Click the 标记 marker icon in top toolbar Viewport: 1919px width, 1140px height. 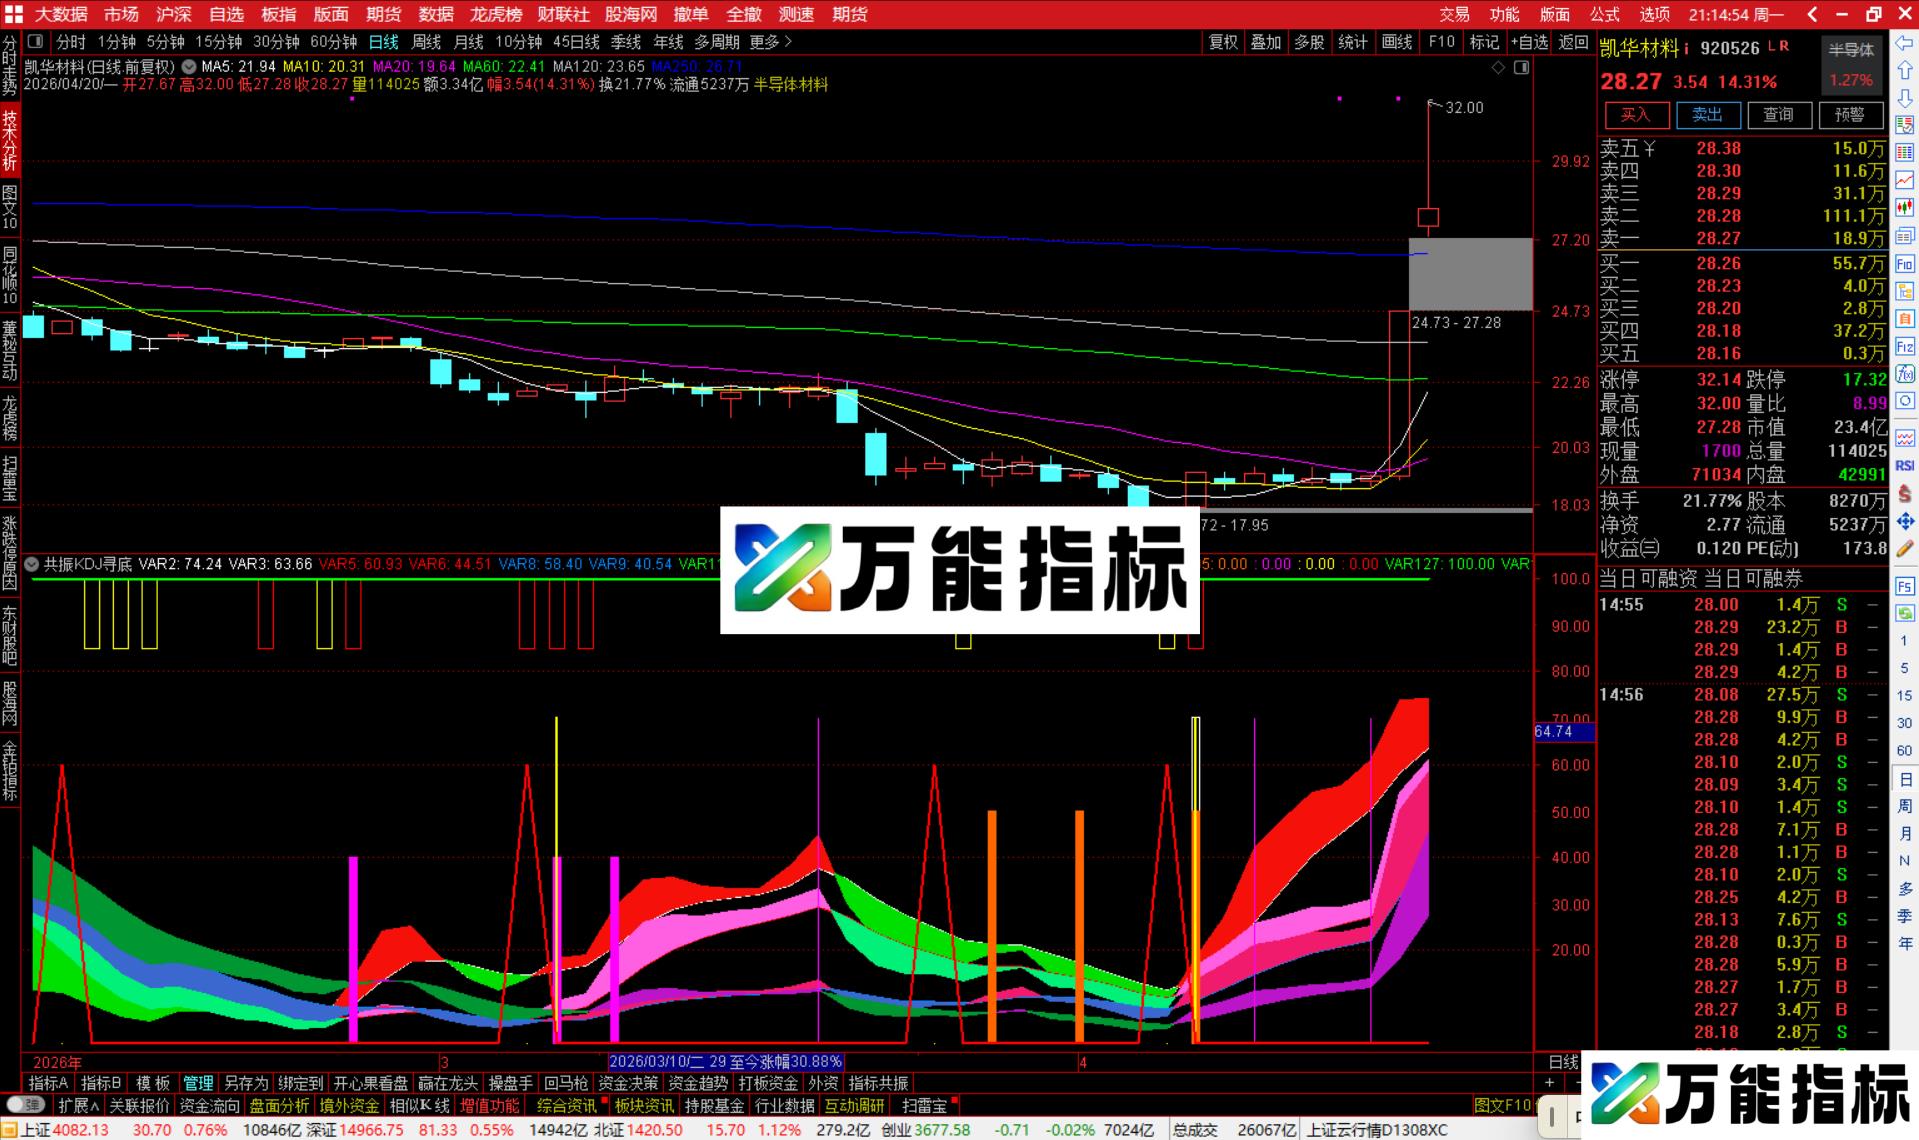pos(1483,42)
